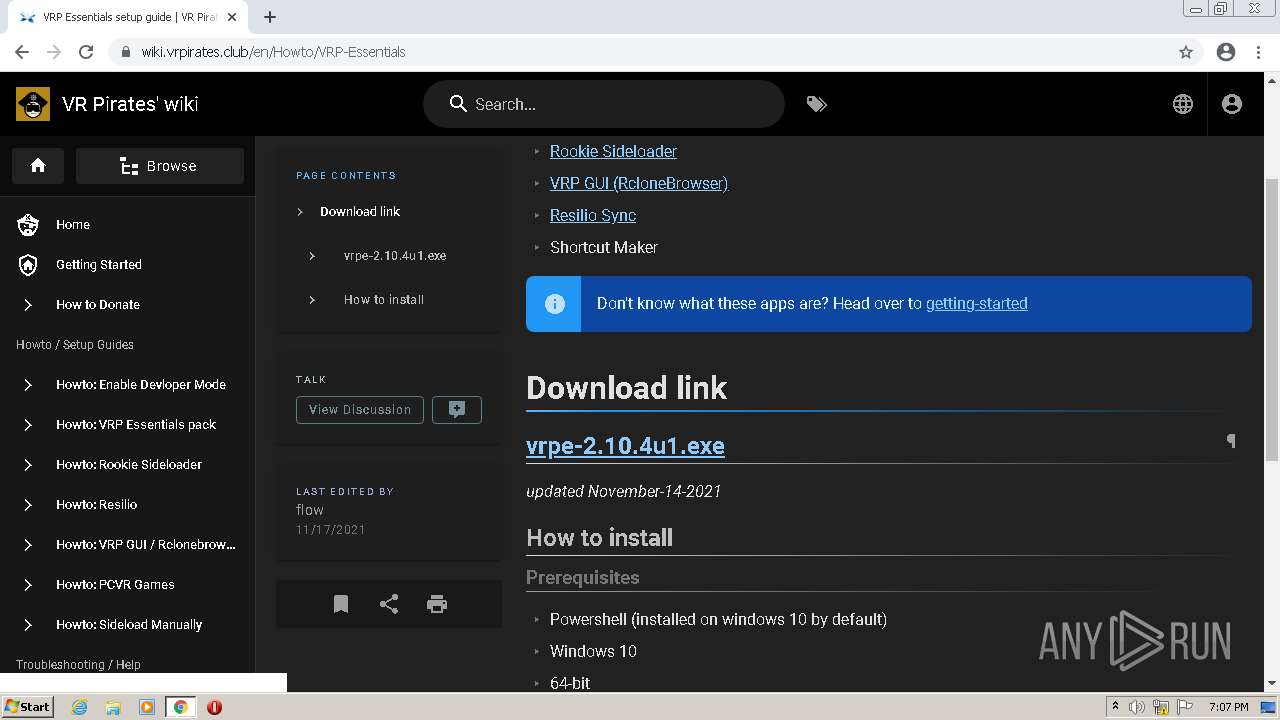This screenshot has width=1280, height=720.
Task: Click the info icon in the blue notice
Action: click(555, 304)
